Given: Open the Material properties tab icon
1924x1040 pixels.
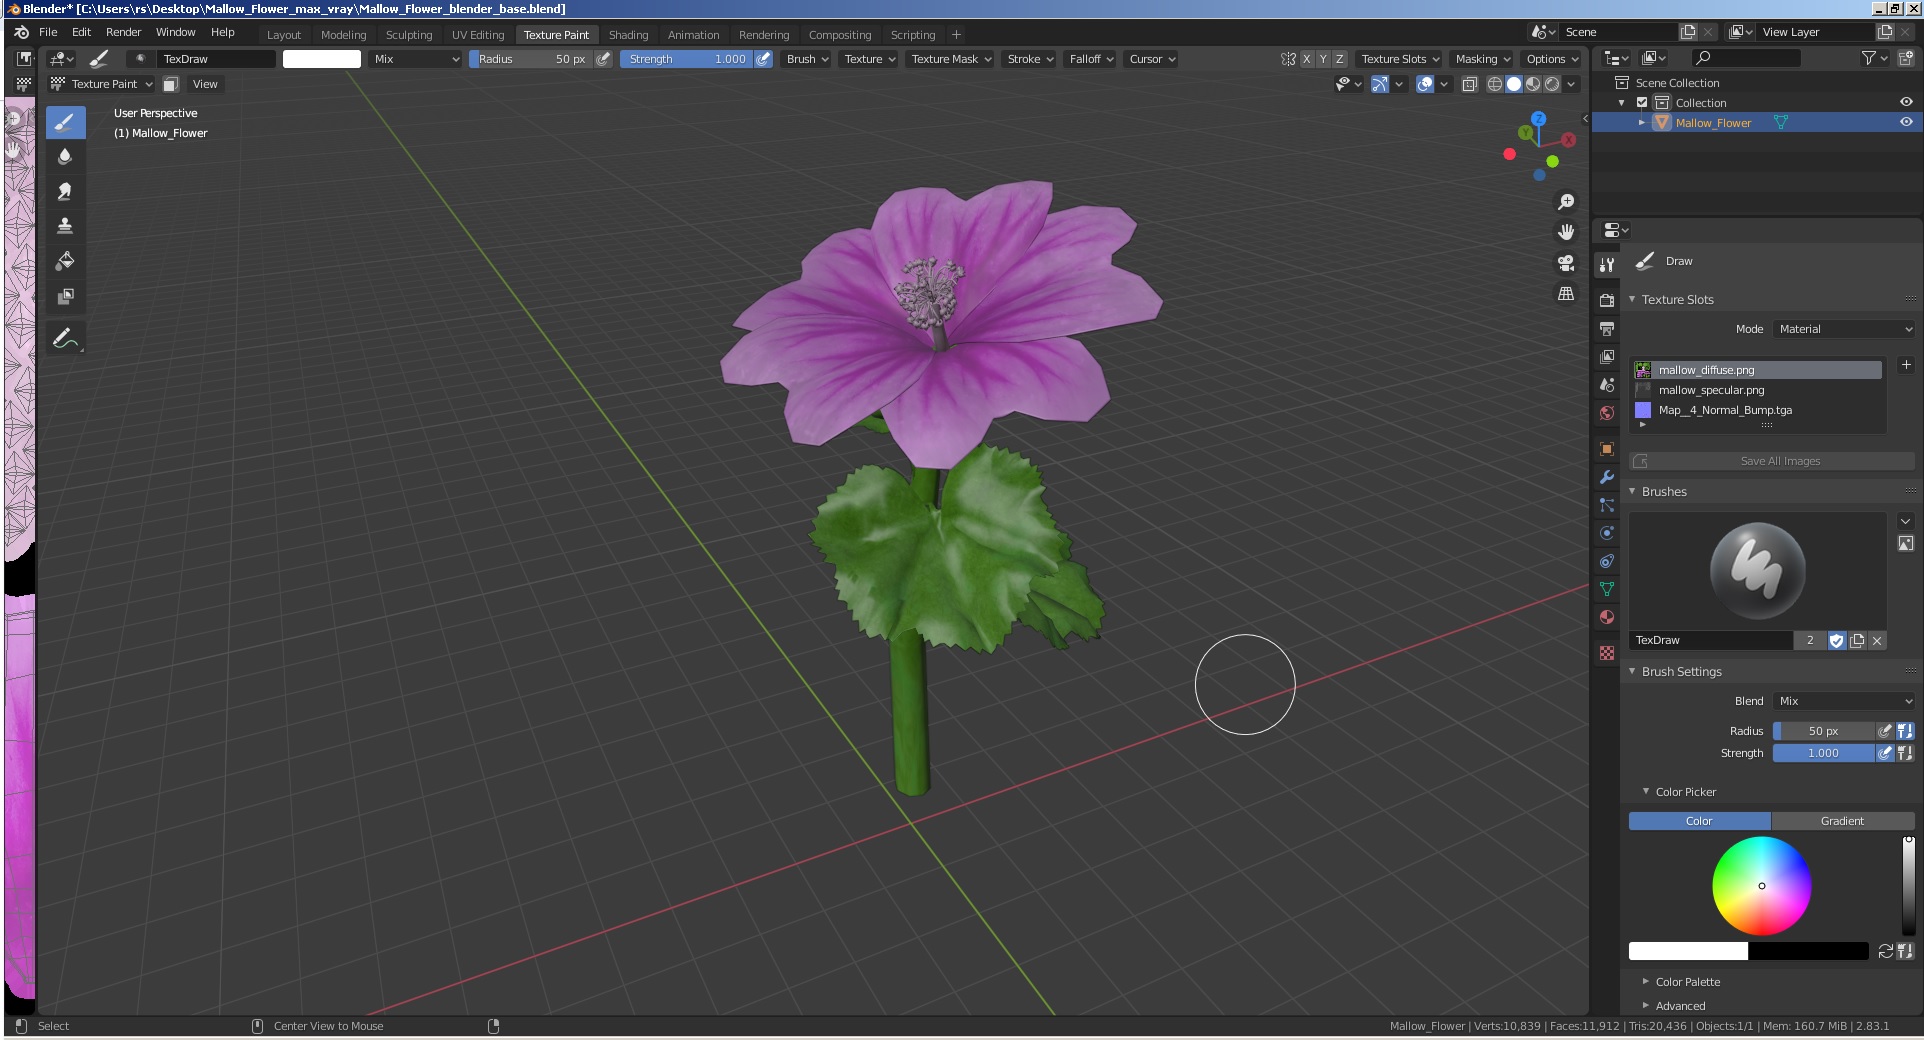Looking at the screenshot, I should tap(1607, 617).
